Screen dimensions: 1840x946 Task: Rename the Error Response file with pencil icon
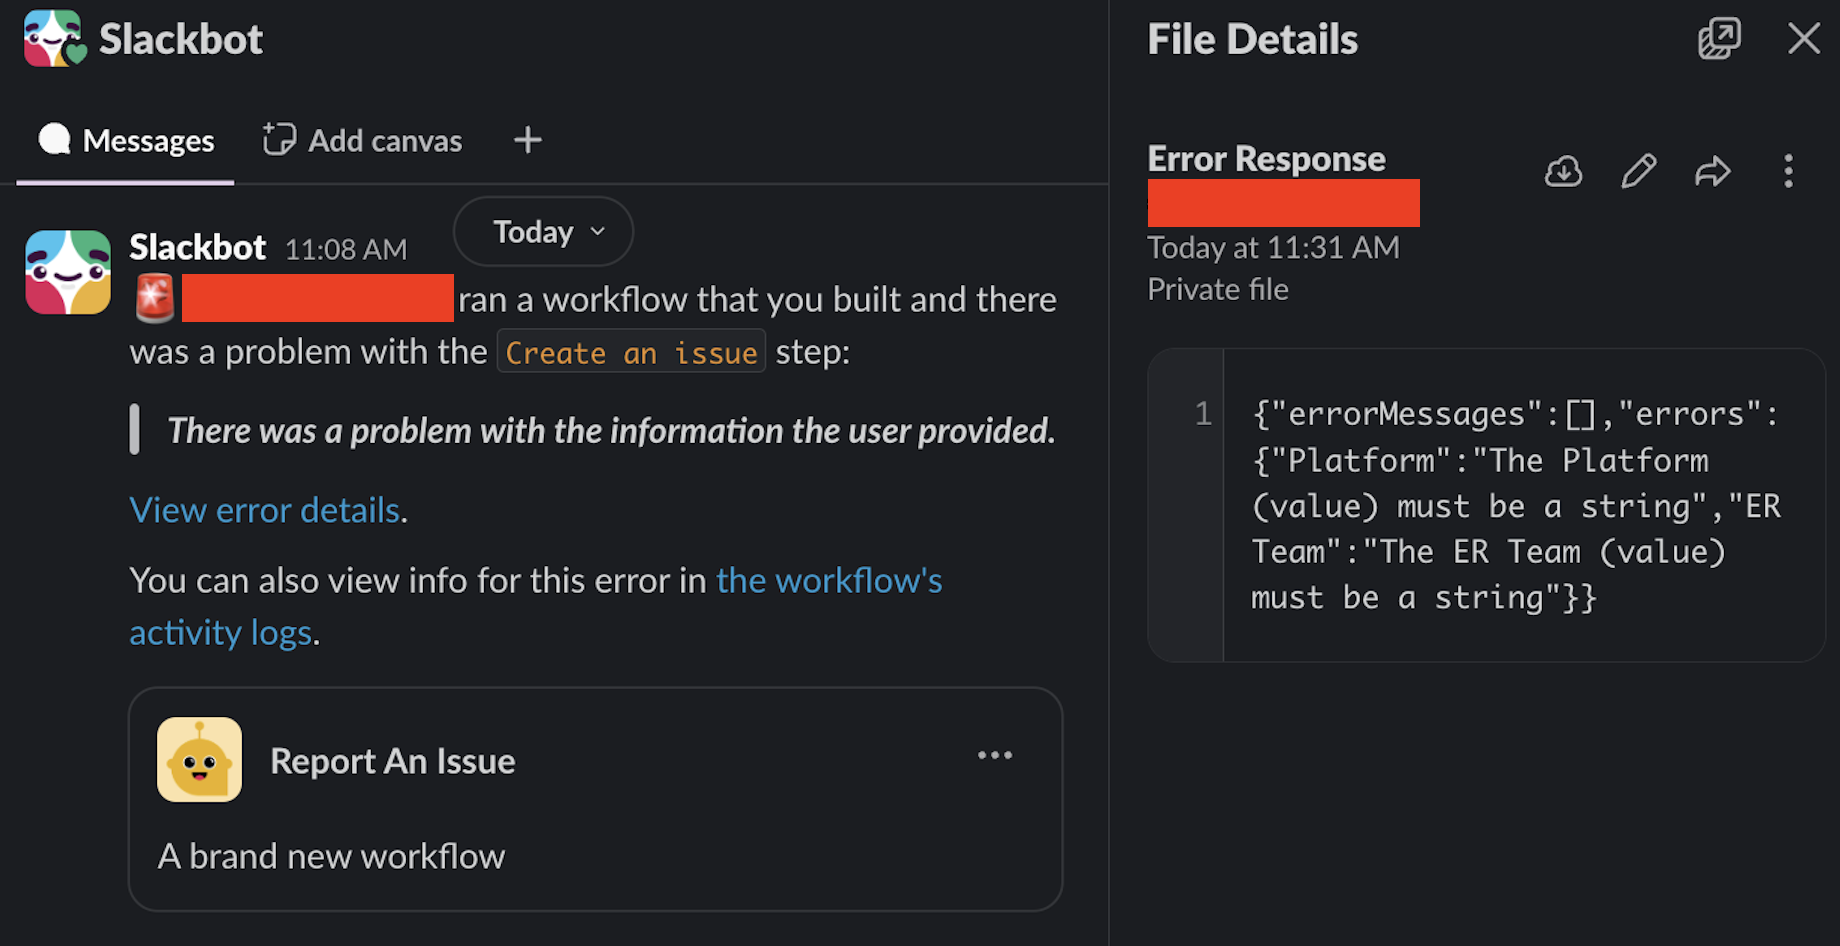pos(1638,172)
